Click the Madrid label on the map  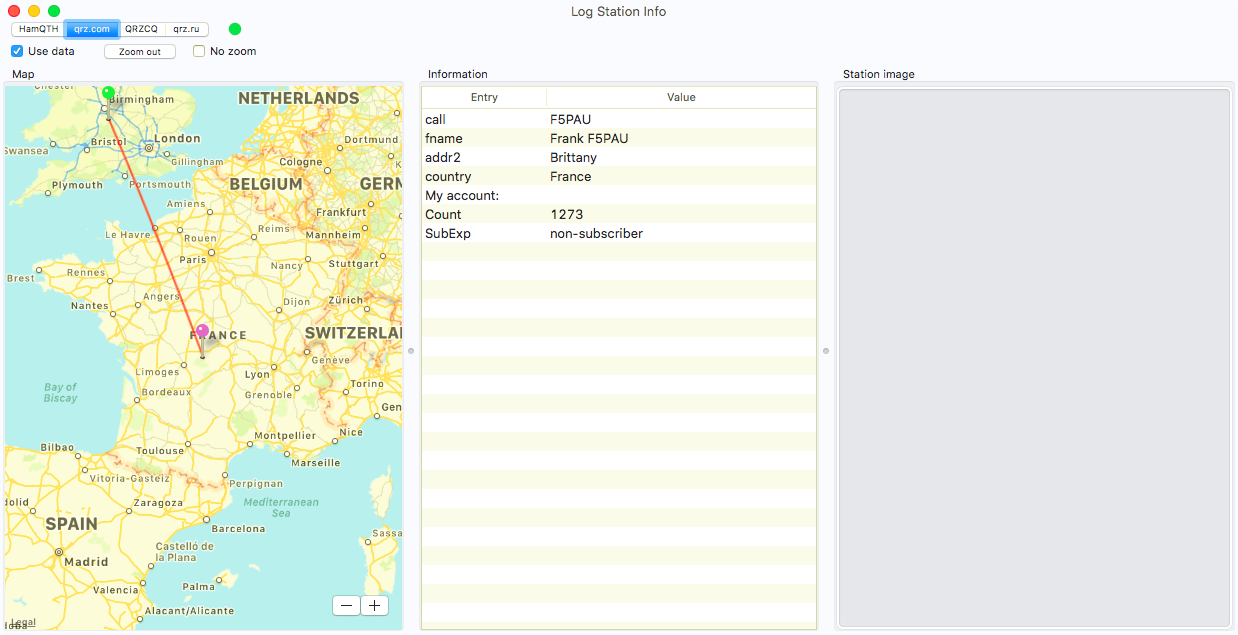[86, 562]
